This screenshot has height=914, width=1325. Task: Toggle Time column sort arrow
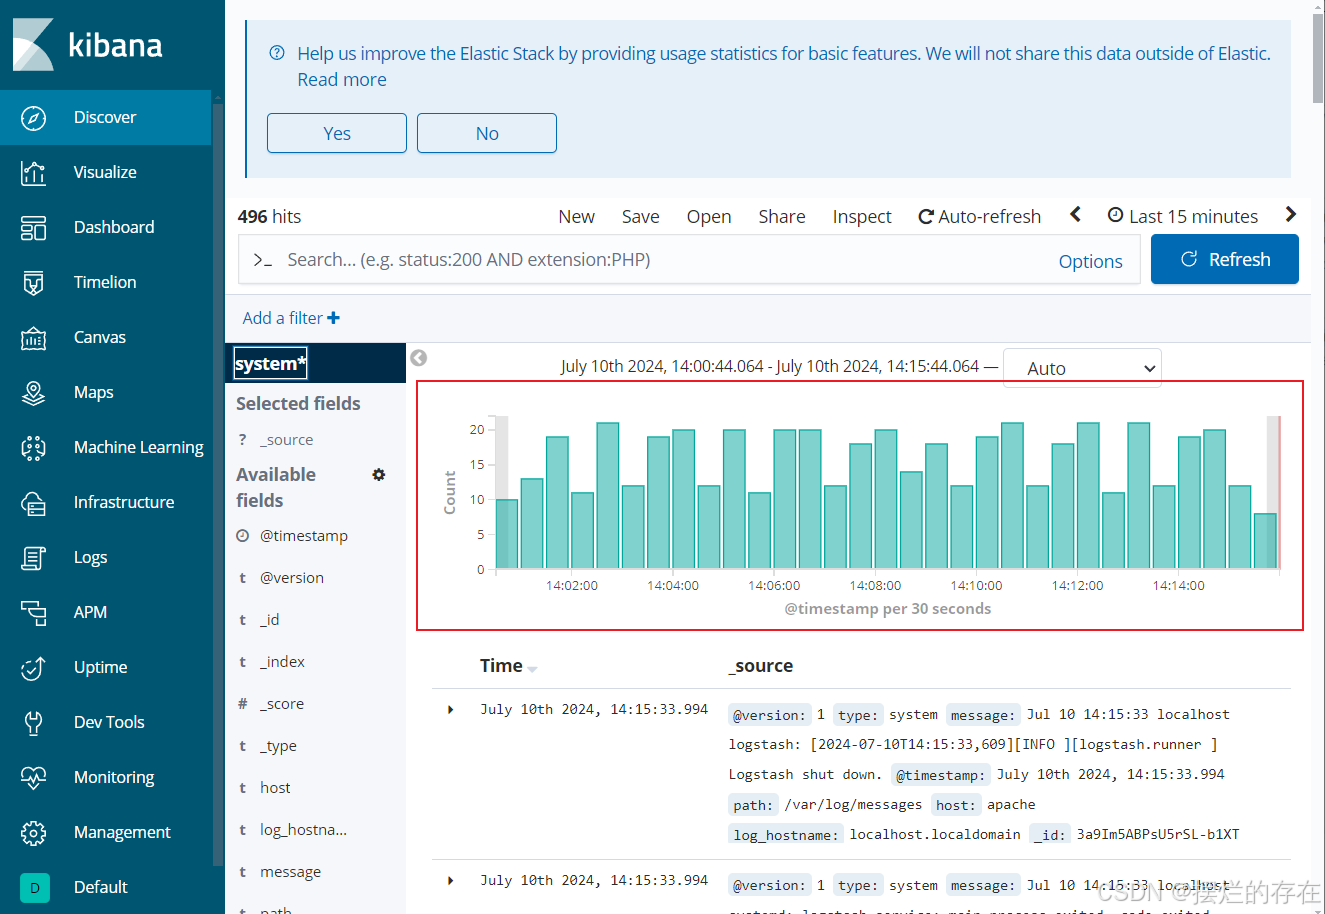(533, 669)
